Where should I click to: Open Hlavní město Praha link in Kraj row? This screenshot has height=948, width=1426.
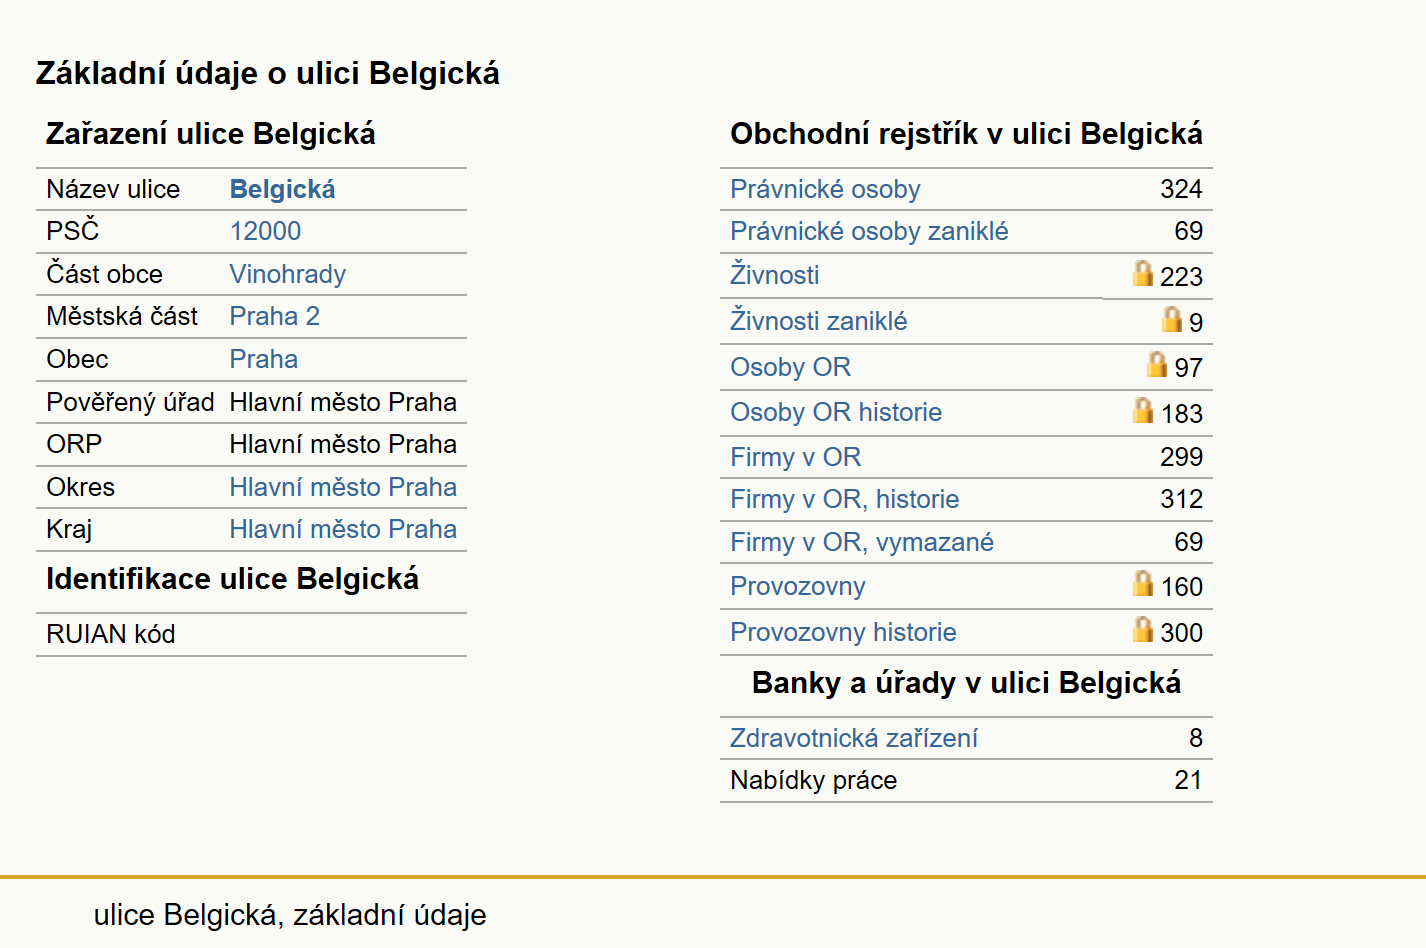(x=343, y=529)
